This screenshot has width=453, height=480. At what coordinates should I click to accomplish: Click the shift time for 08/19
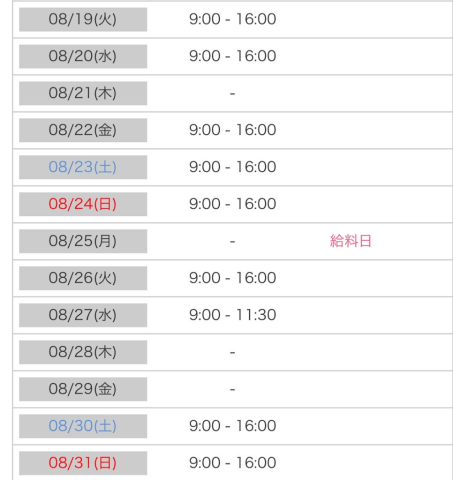pyautogui.click(x=233, y=19)
